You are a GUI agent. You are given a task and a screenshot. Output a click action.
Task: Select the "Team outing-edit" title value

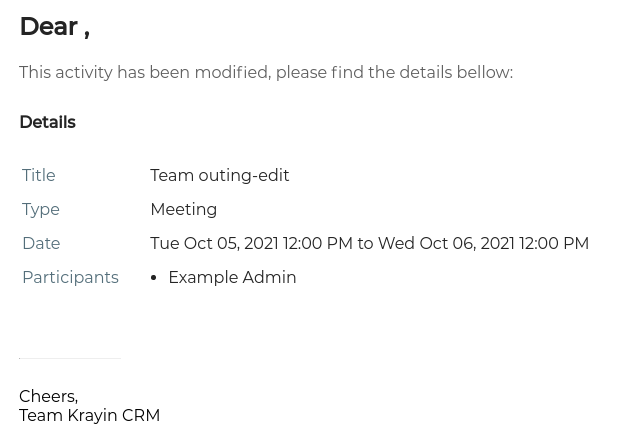pyautogui.click(x=220, y=175)
